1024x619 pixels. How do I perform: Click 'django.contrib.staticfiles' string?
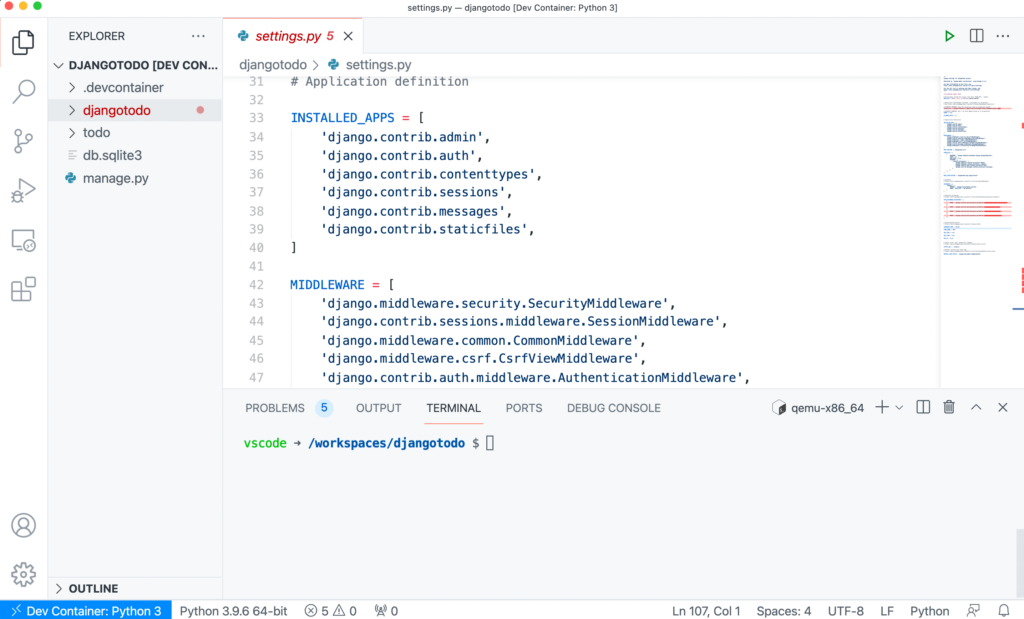(x=424, y=230)
